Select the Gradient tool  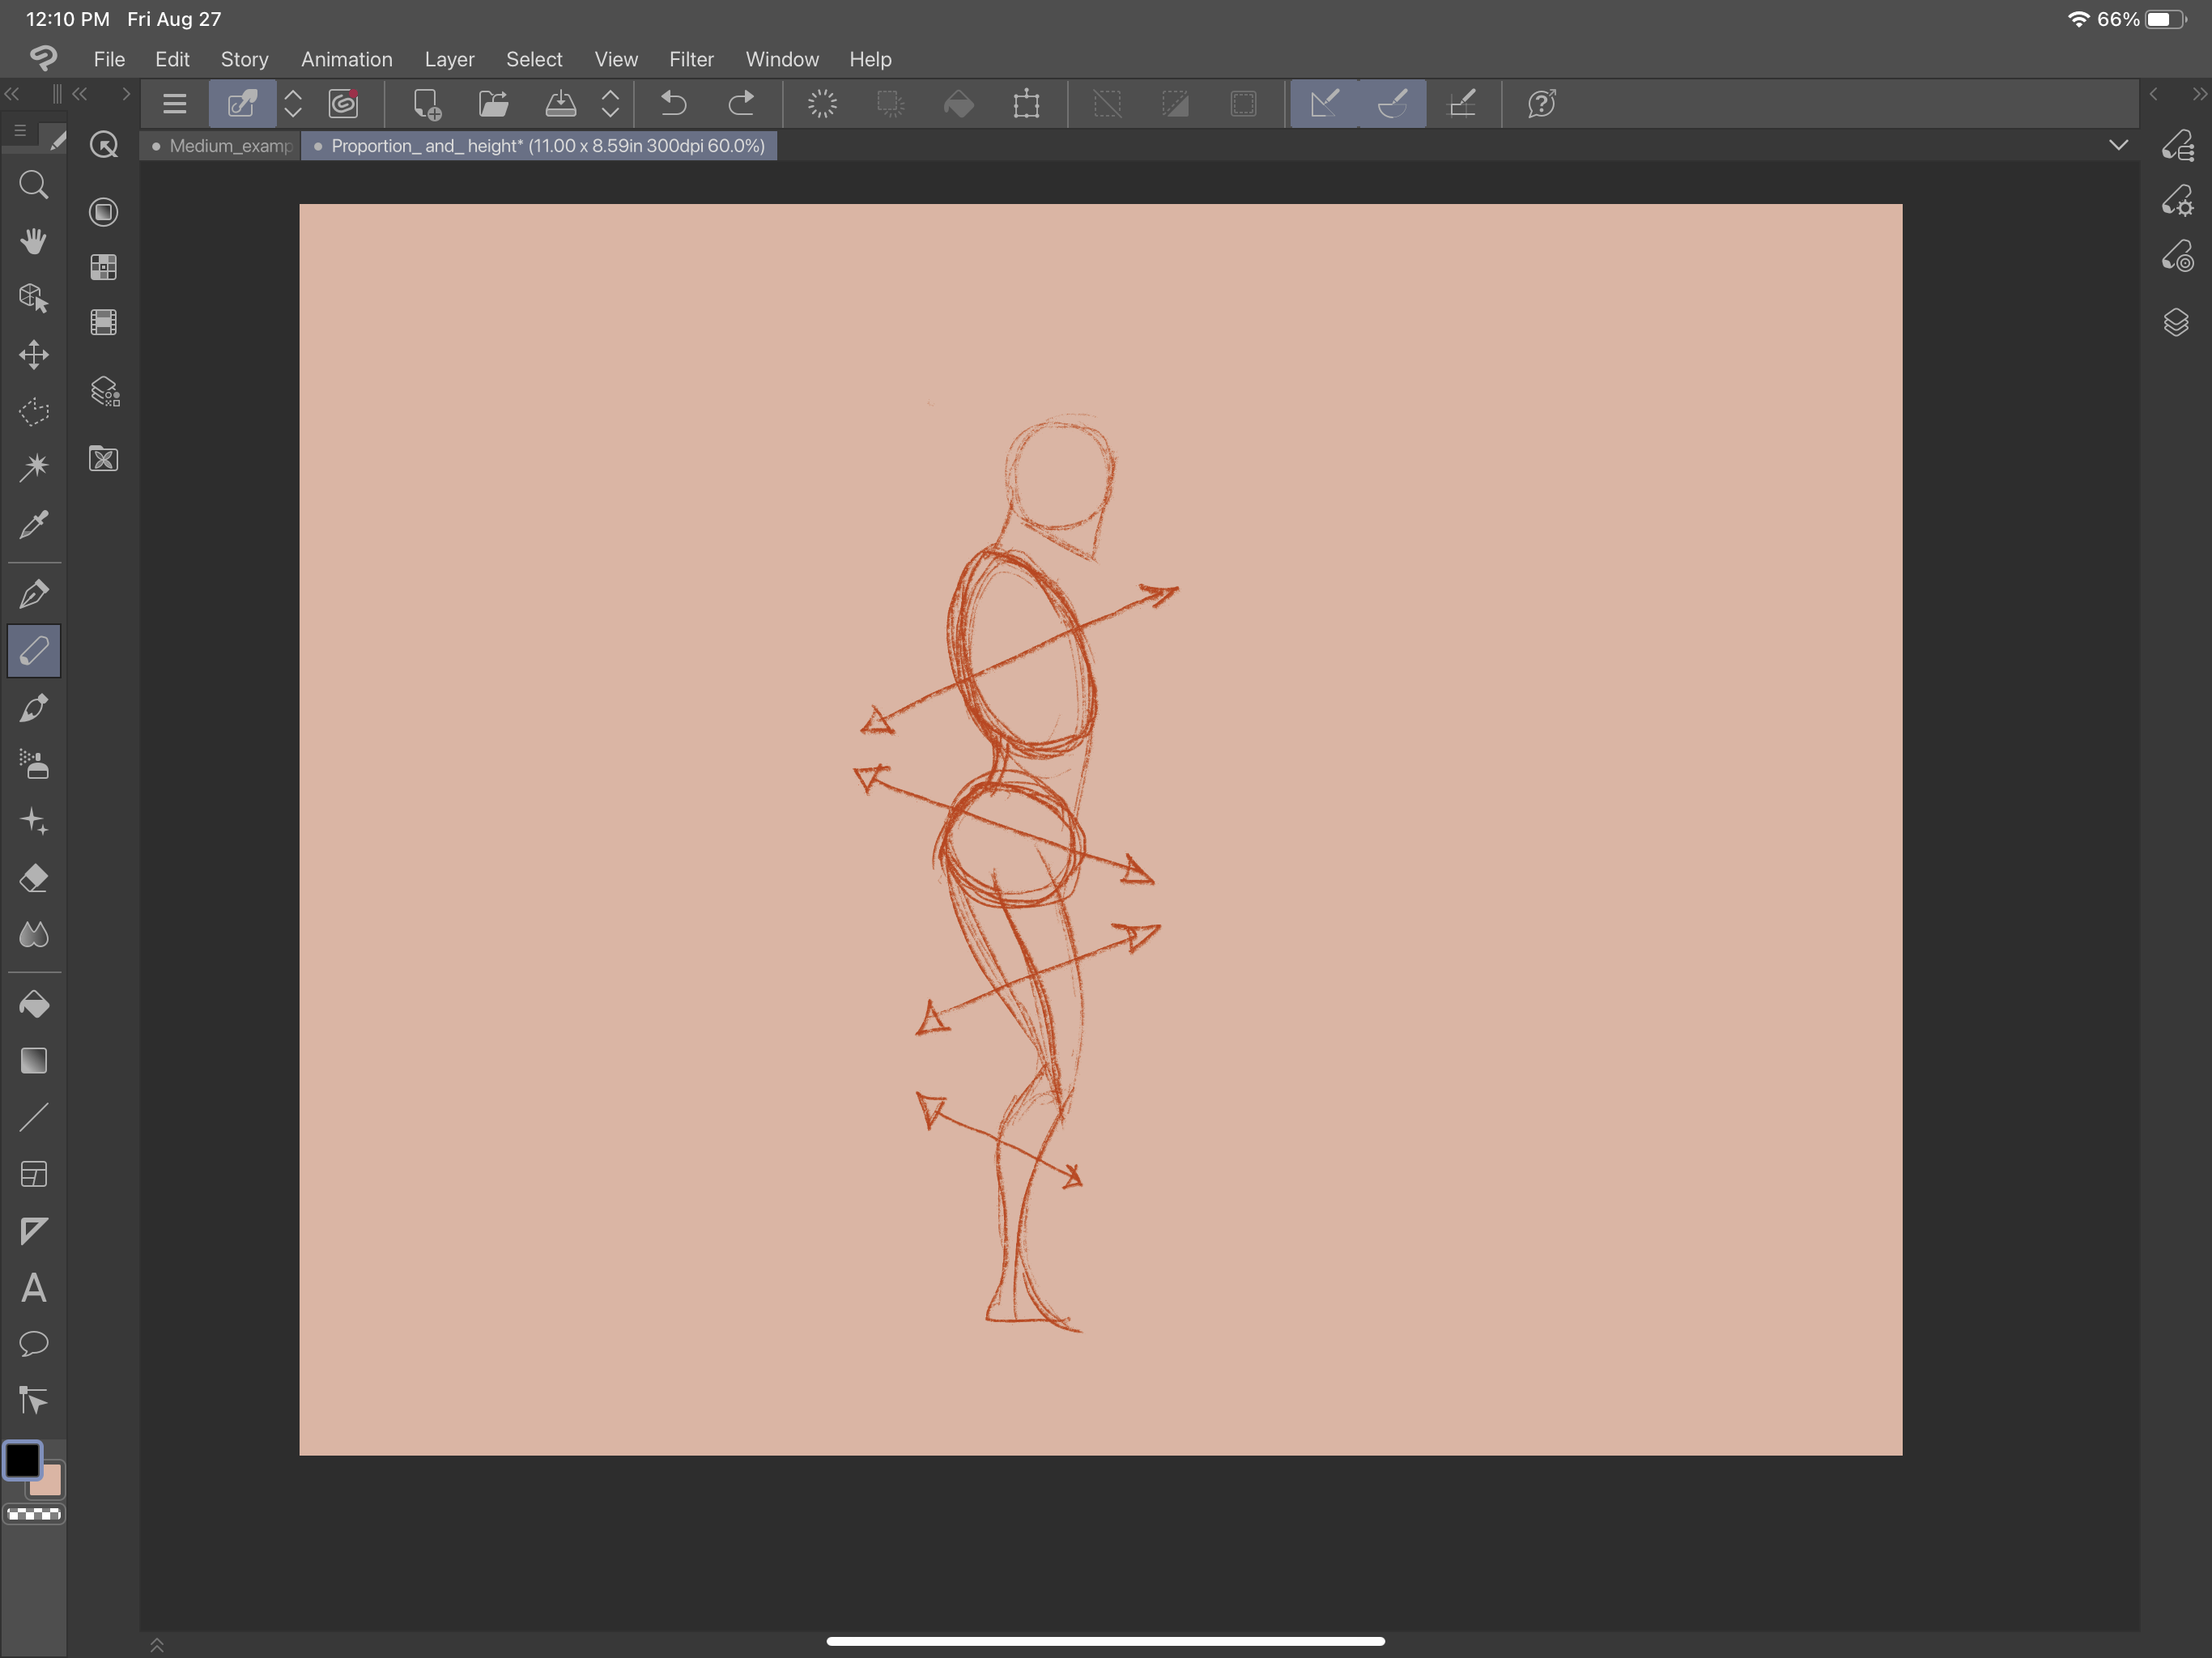[x=34, y=1060]
